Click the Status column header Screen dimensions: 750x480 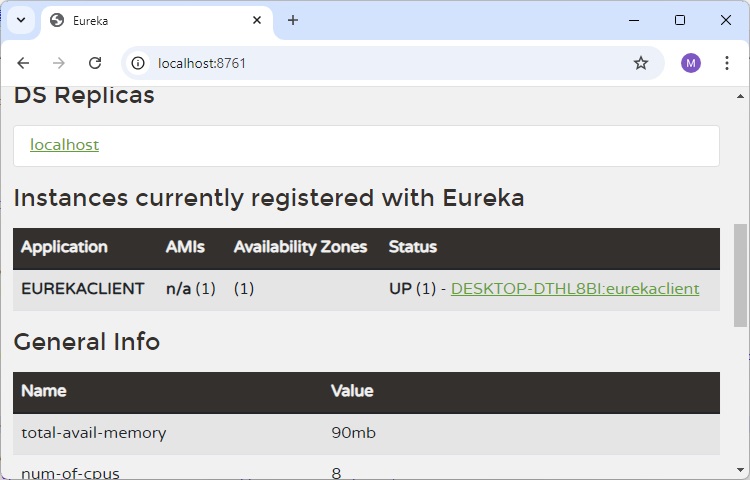(x=413, y=247)
